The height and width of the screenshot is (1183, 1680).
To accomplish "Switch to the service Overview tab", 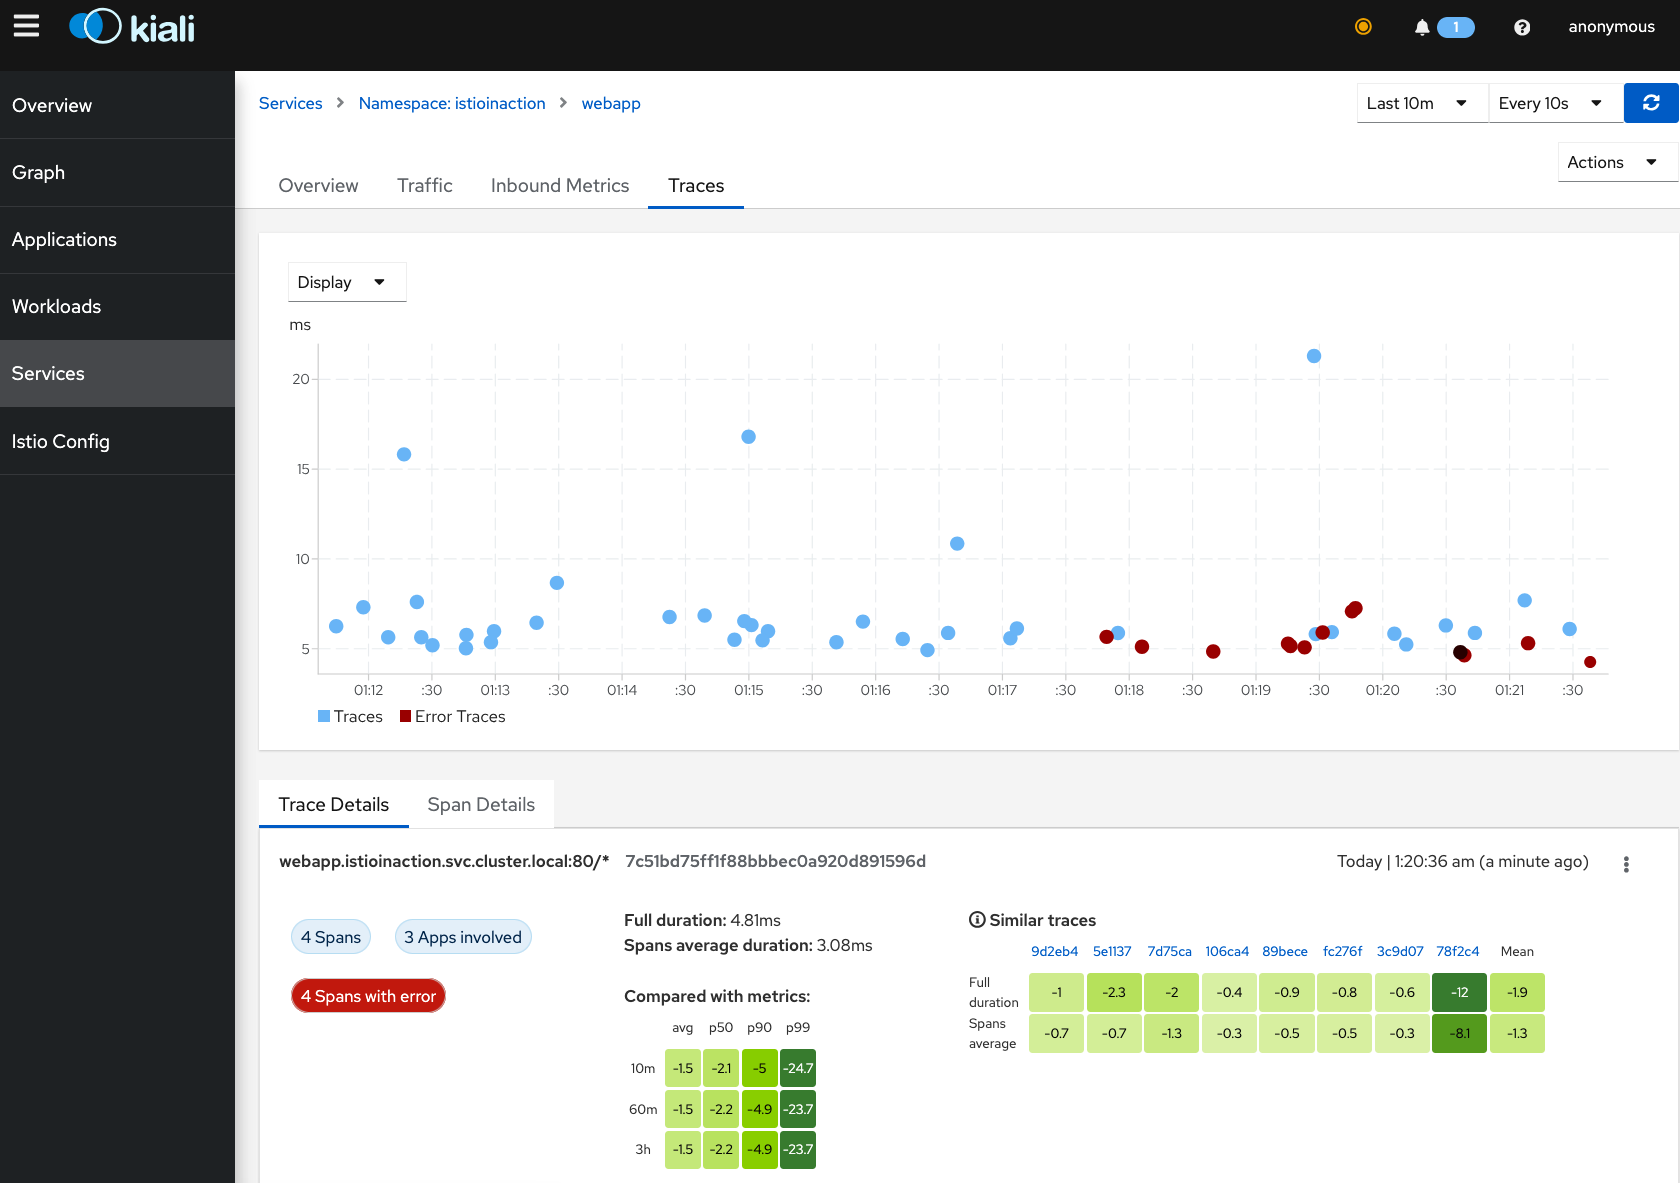I will [x=318, y=185].
